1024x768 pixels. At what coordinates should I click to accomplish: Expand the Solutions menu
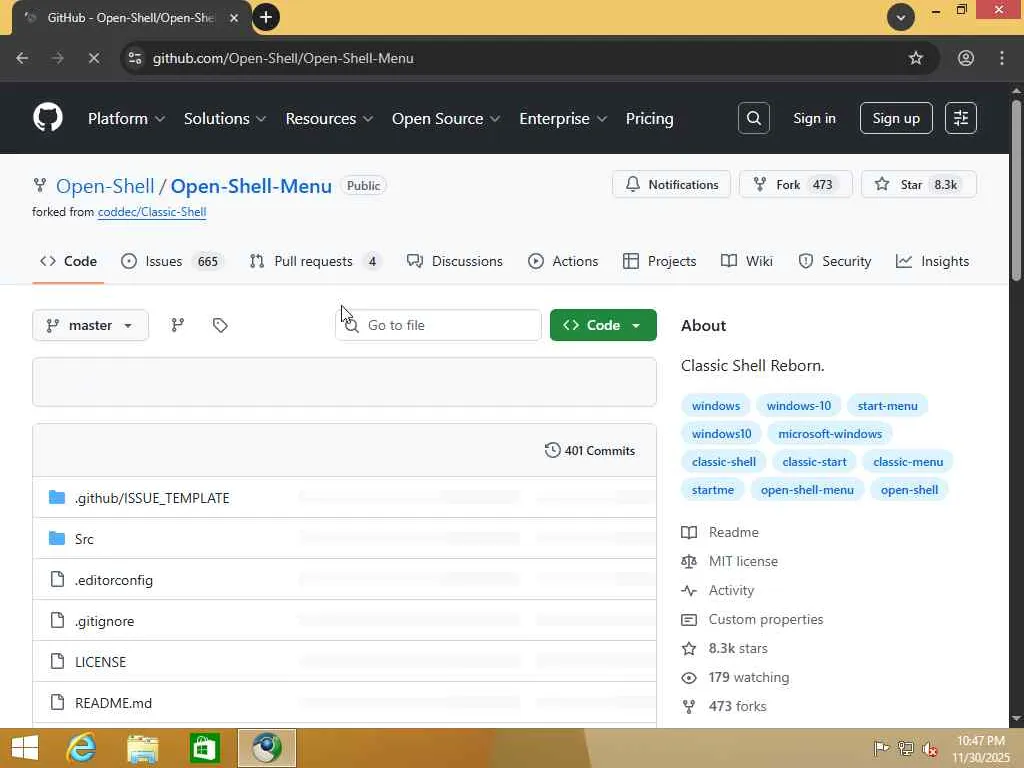pos(225,118)
